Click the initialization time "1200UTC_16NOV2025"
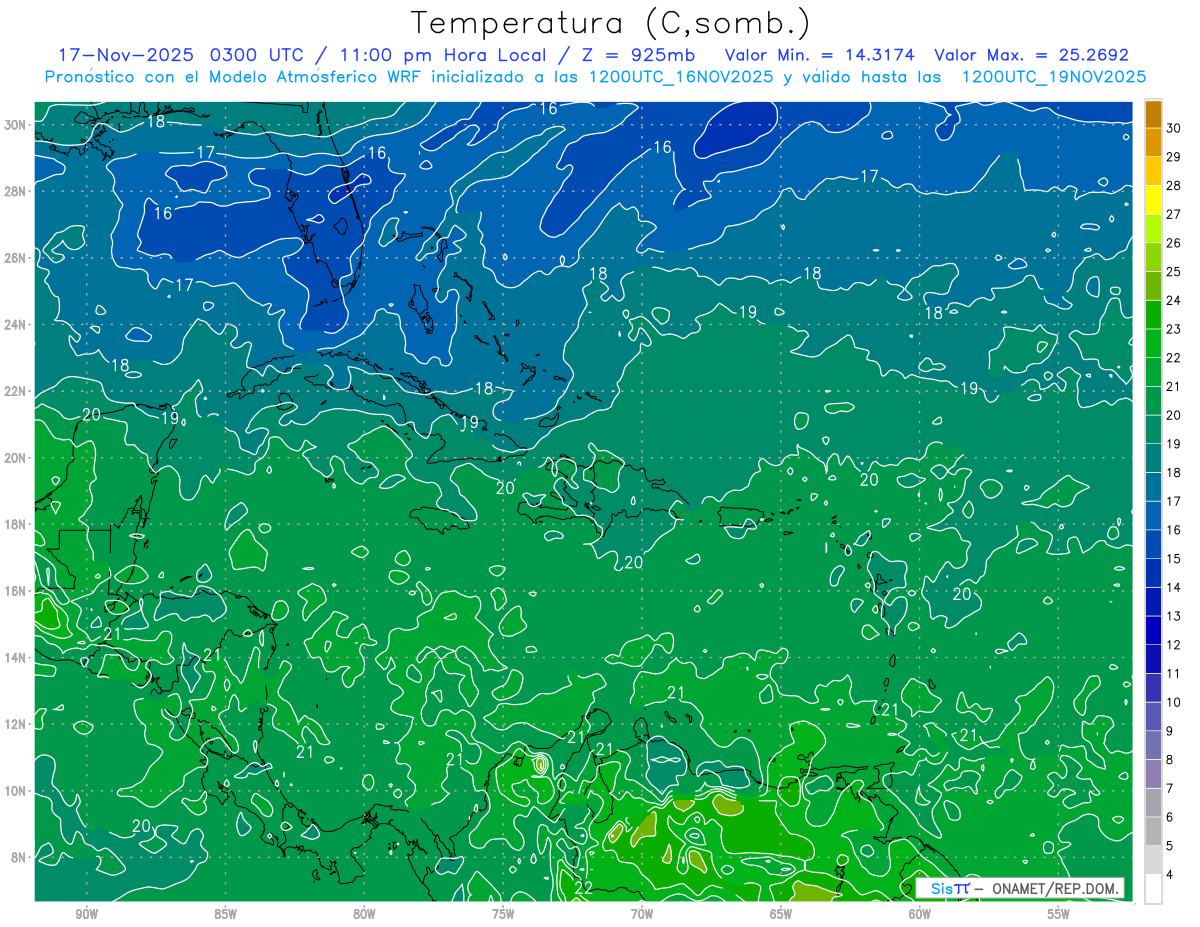1200x927 pixels. 682,77
